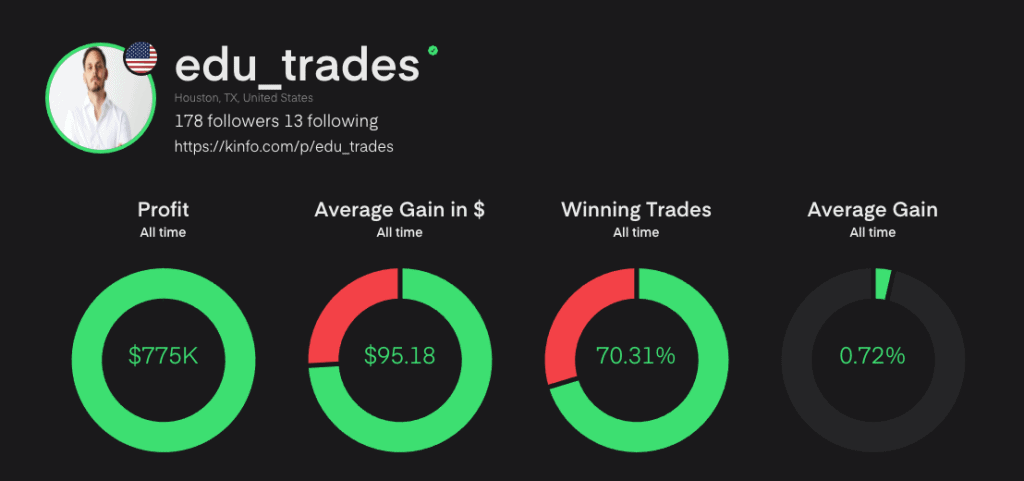Image resolution: width=1024 pixels, height=481 pixels.
Task: Open "All time" period under Average Gain in $
Action: pyautogui.click(x=399, y=233)
